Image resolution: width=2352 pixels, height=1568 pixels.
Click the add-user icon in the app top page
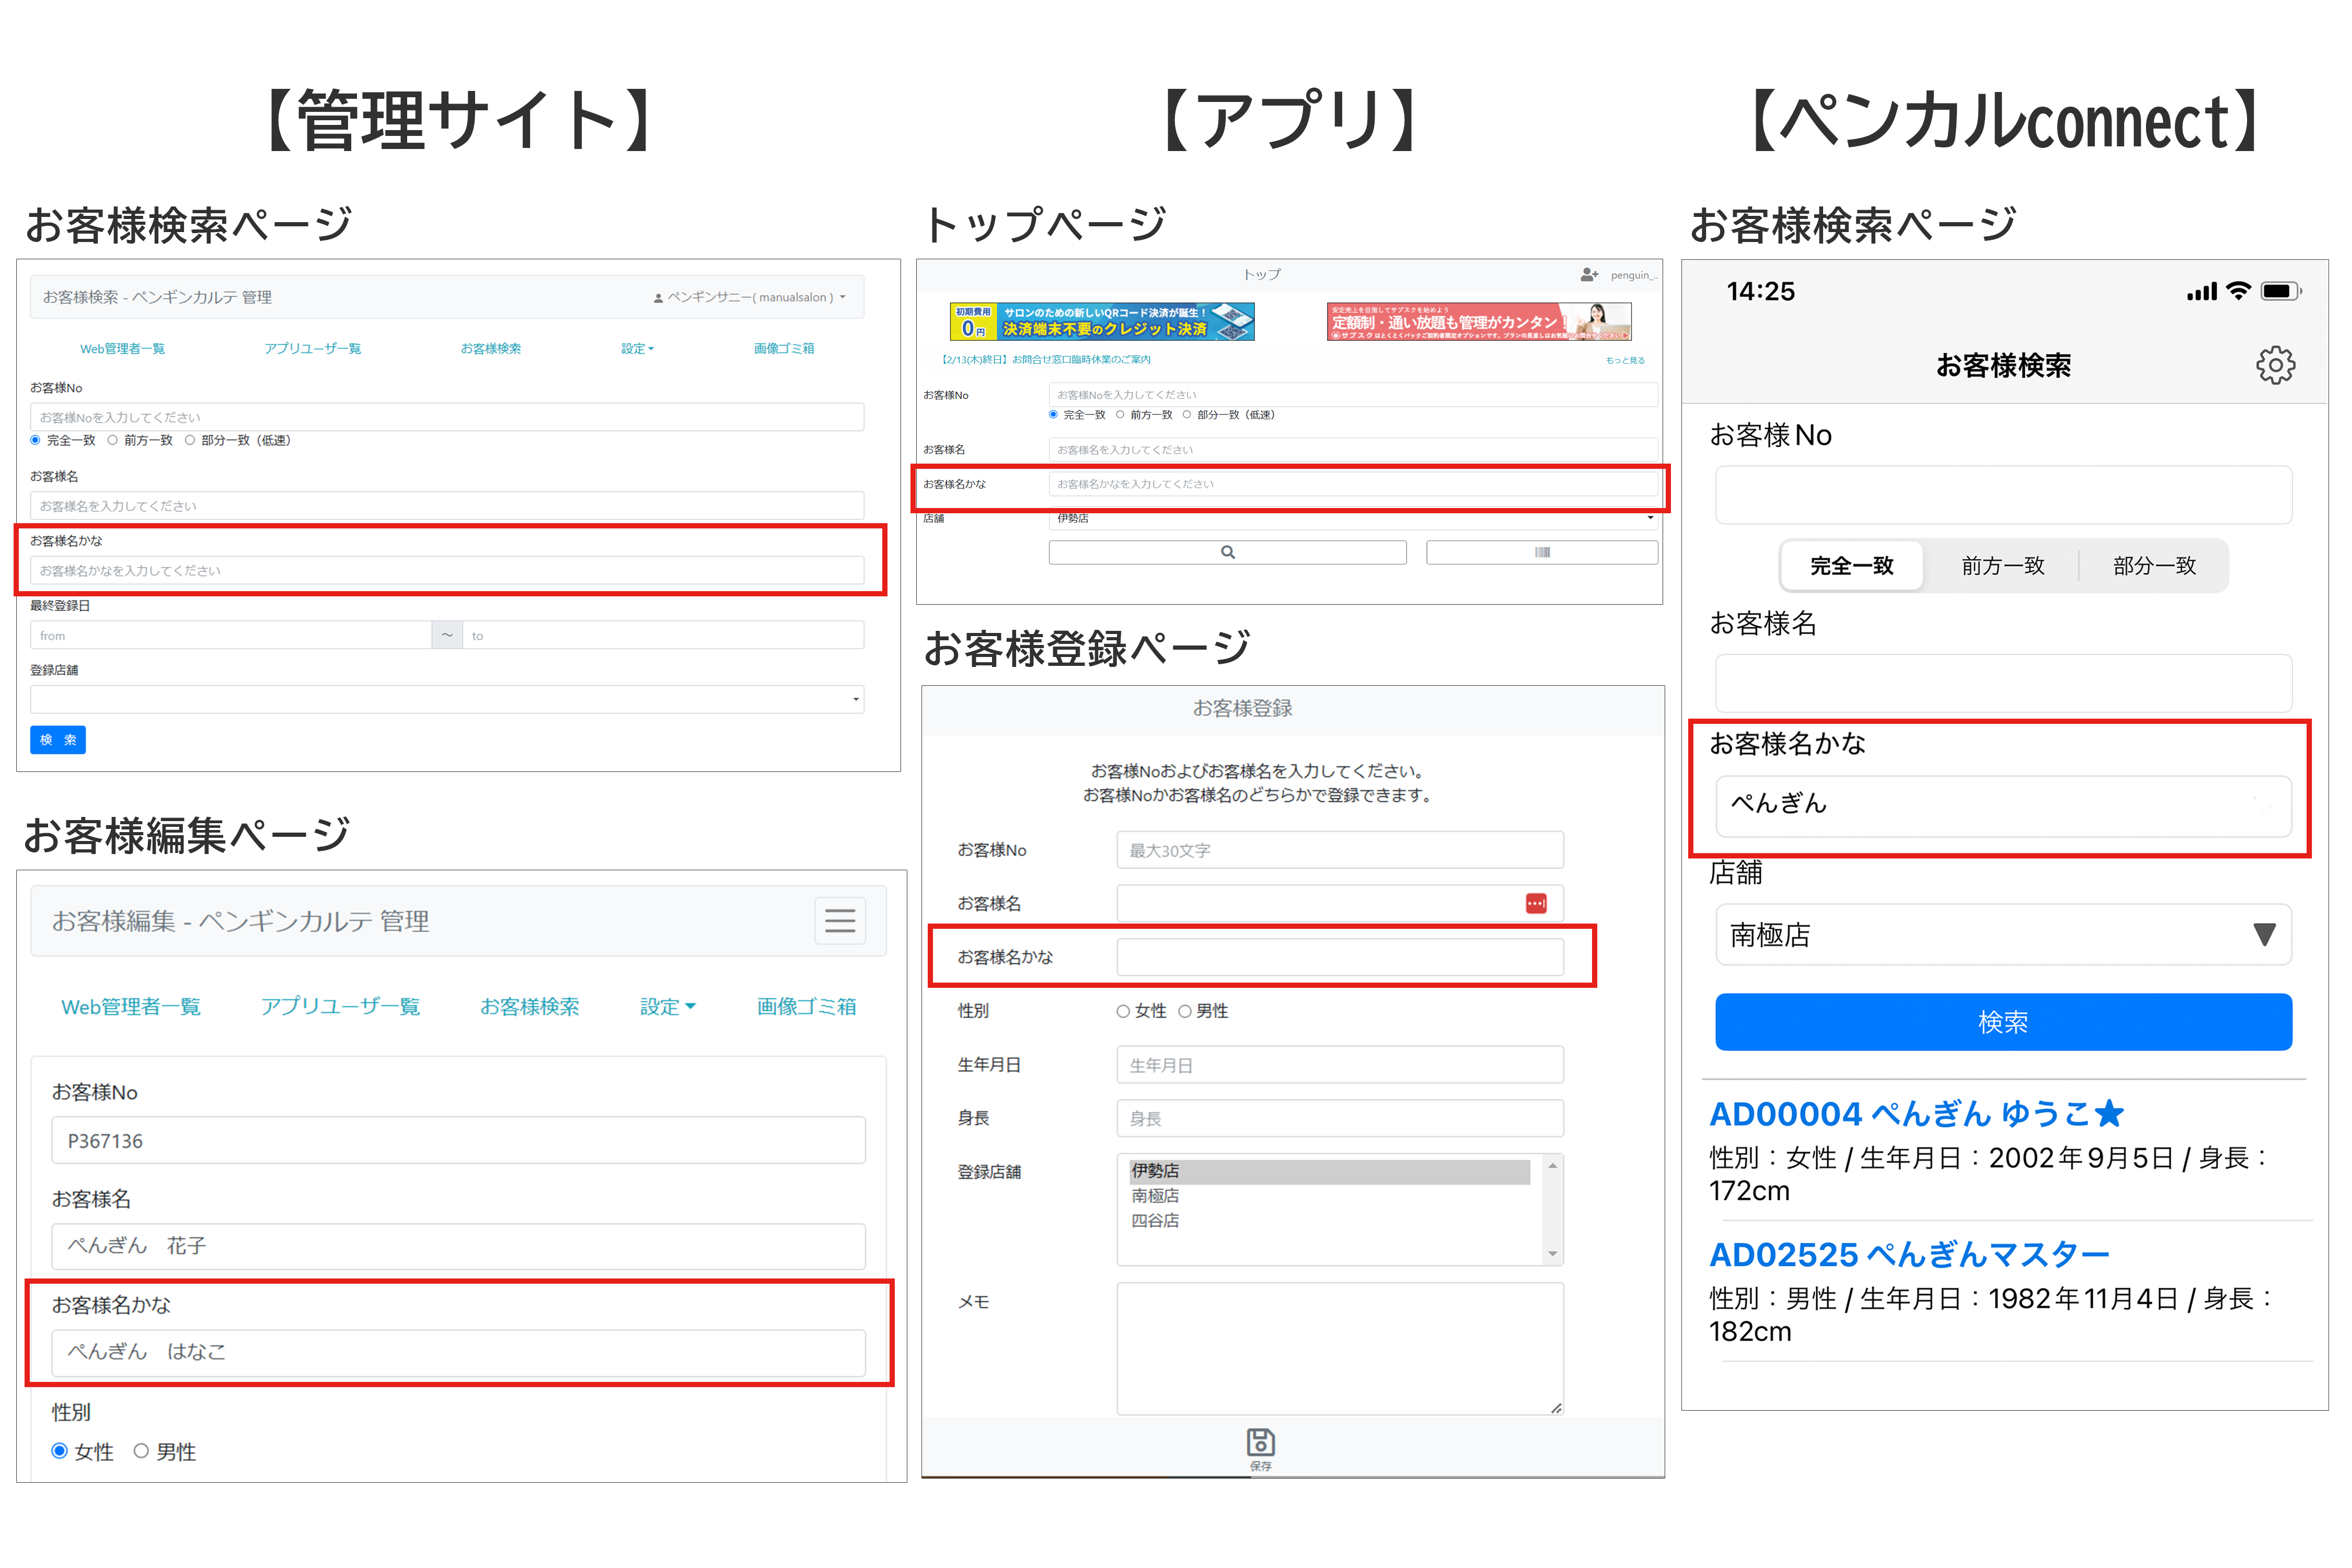[x=1588, y=274]
